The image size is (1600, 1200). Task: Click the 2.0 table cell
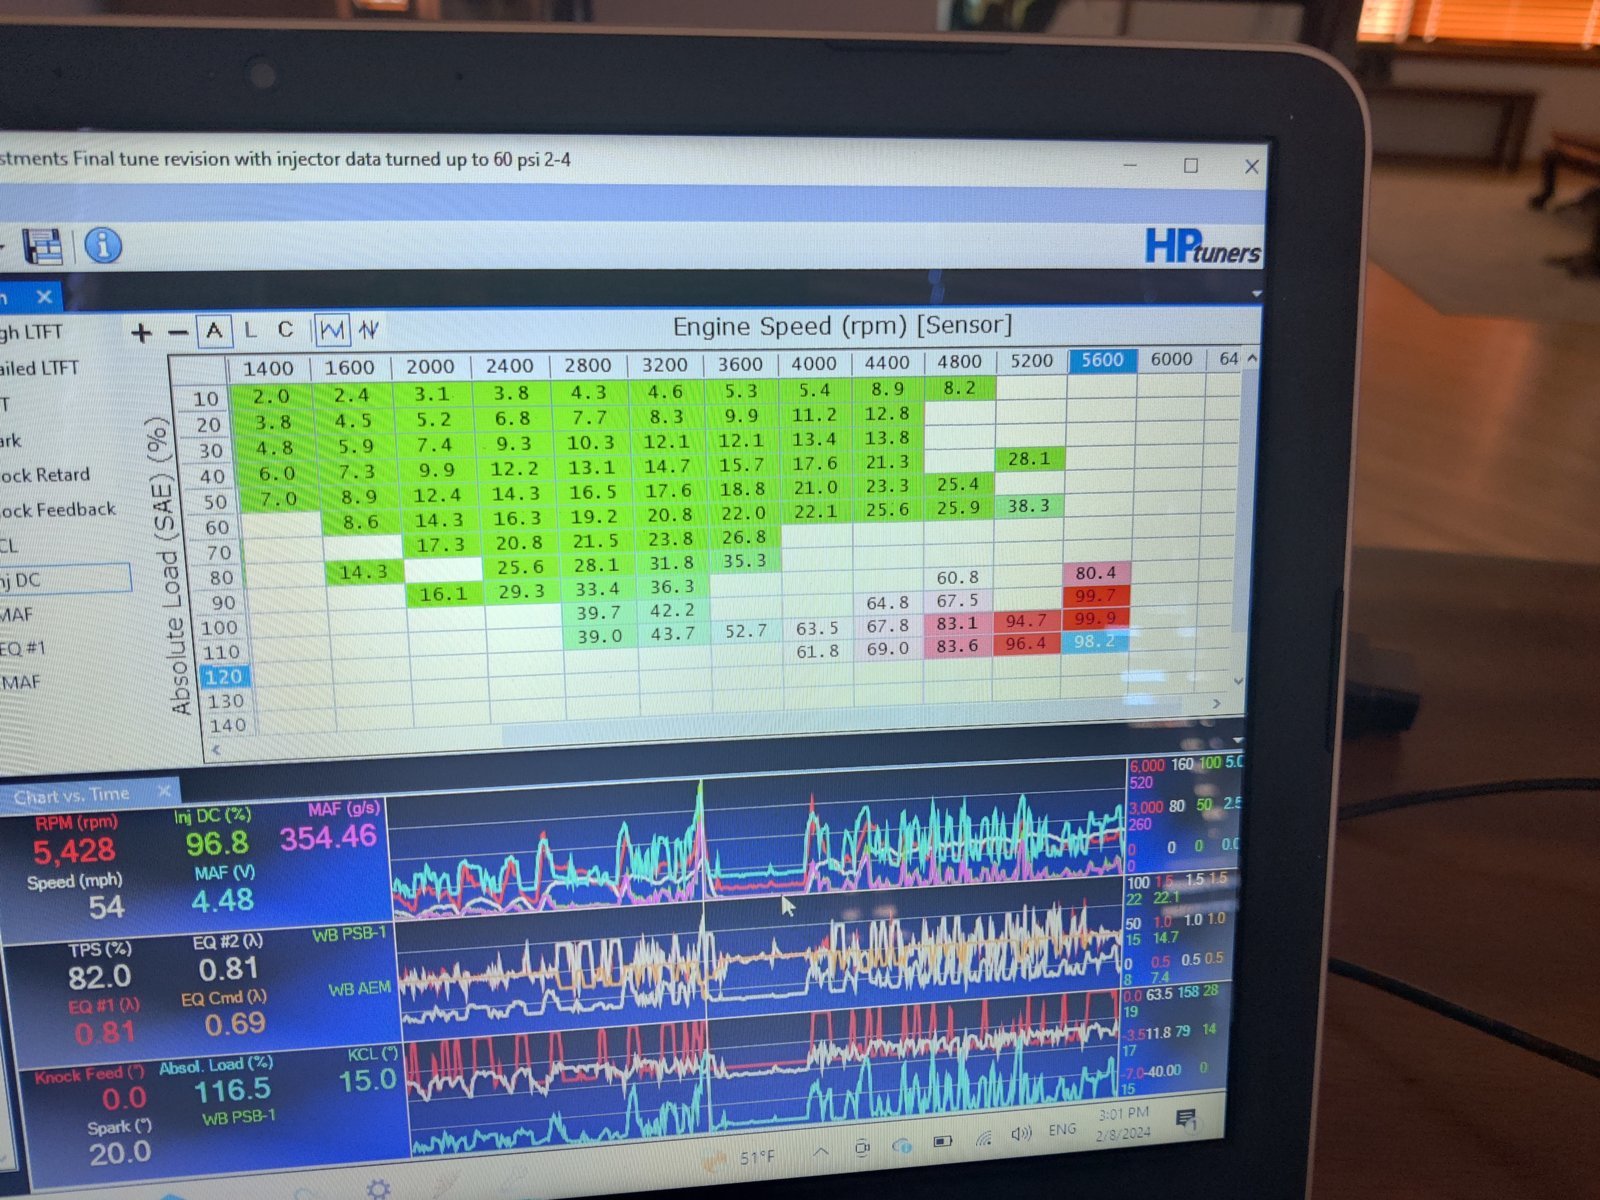[x=270, y=396]
